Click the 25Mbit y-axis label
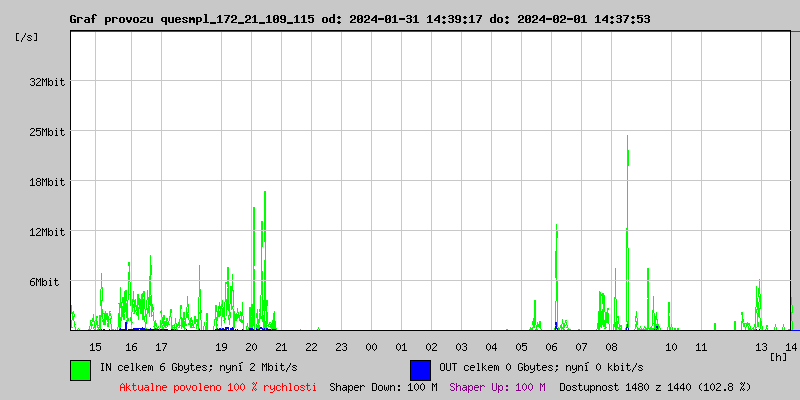The width and height of the screenshot is (800, 400). point(46,132)
